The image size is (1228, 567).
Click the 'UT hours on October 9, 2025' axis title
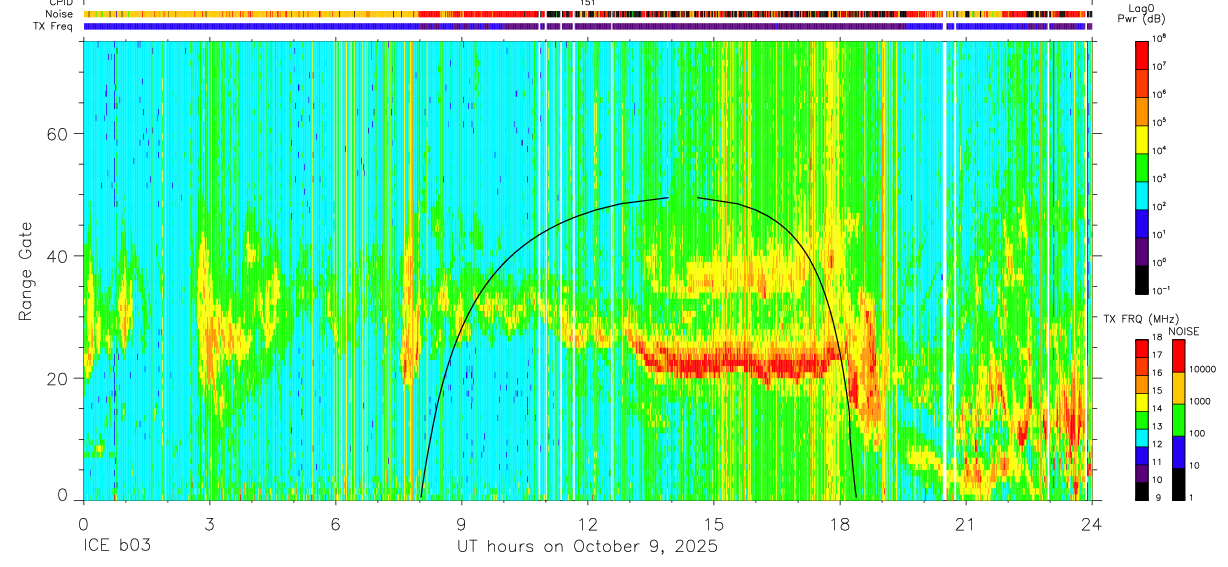[x=587, y=547]
